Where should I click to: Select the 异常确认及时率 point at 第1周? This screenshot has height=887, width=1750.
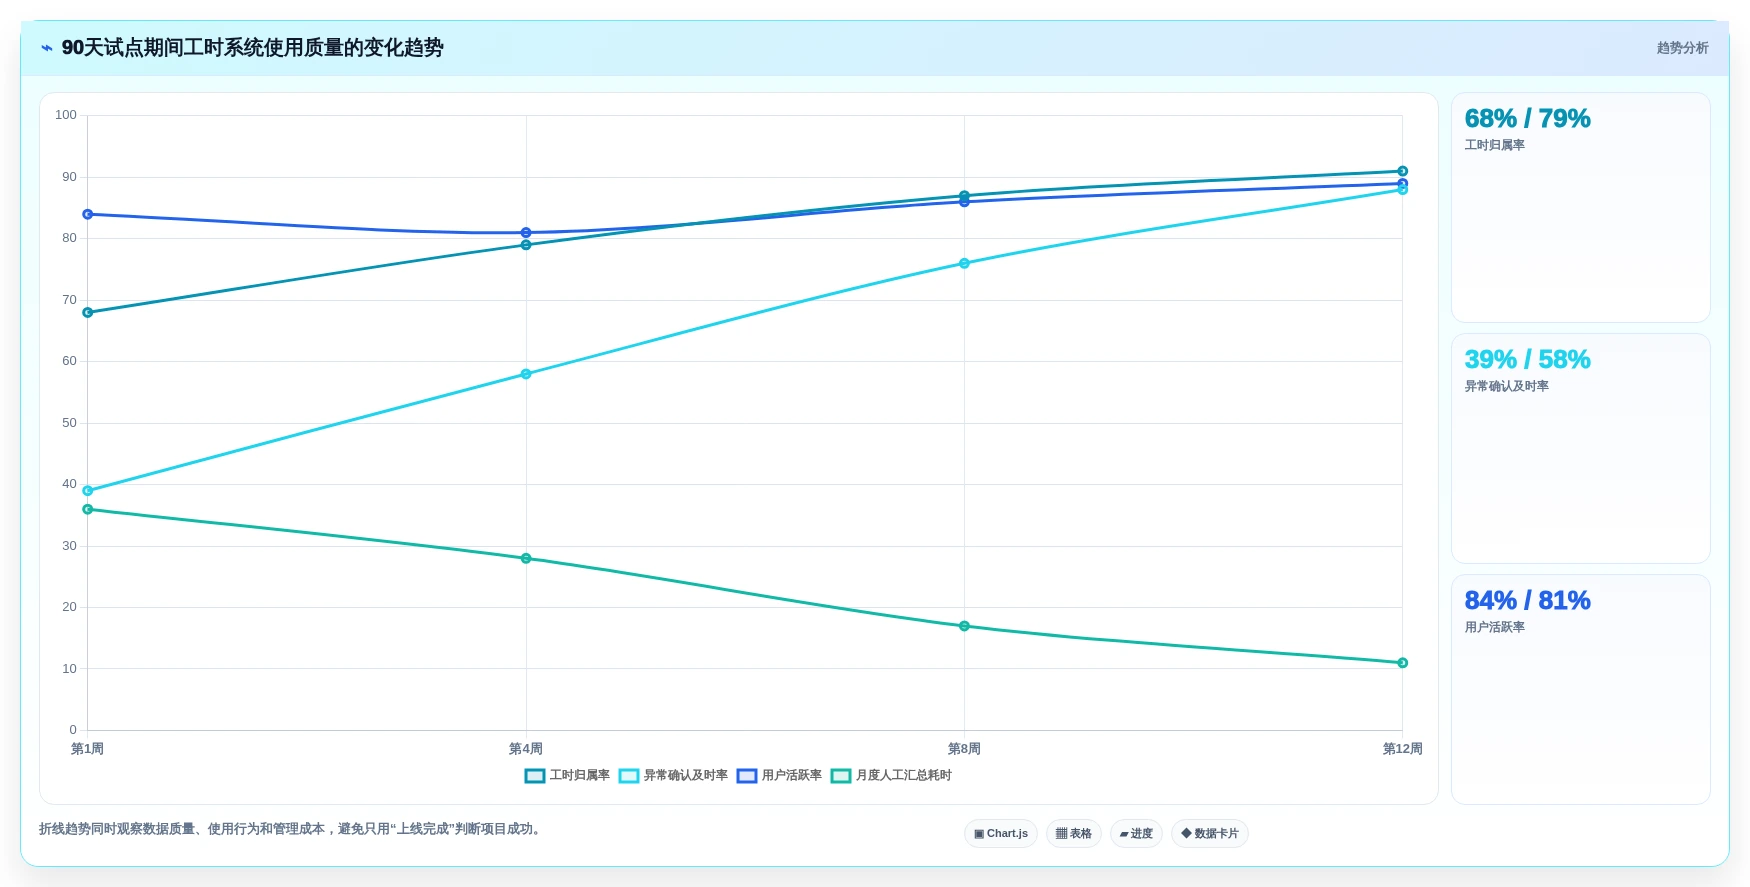(x=88, y=491)
